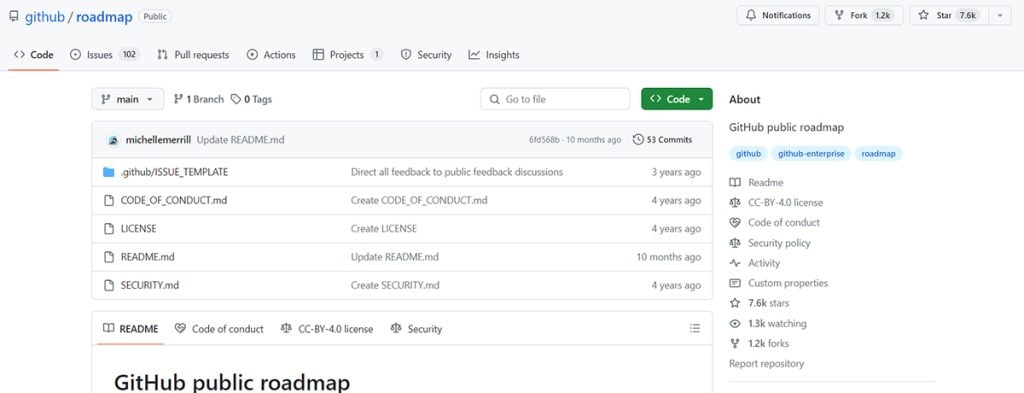Open latest commit message Update README.md
The width and height of the screenshot is (1024, 393).
click(x=240, y=140)
